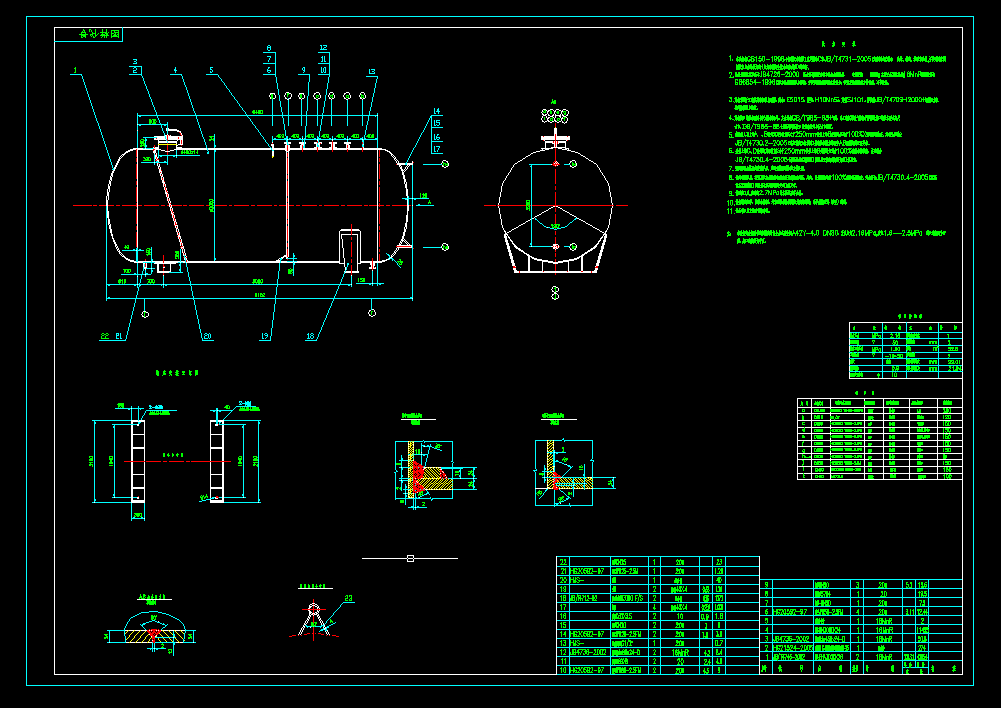Select callout number 8 above the central nozzle stack
The height and width of the screenshot is (708, 1001).
[269, 48]
